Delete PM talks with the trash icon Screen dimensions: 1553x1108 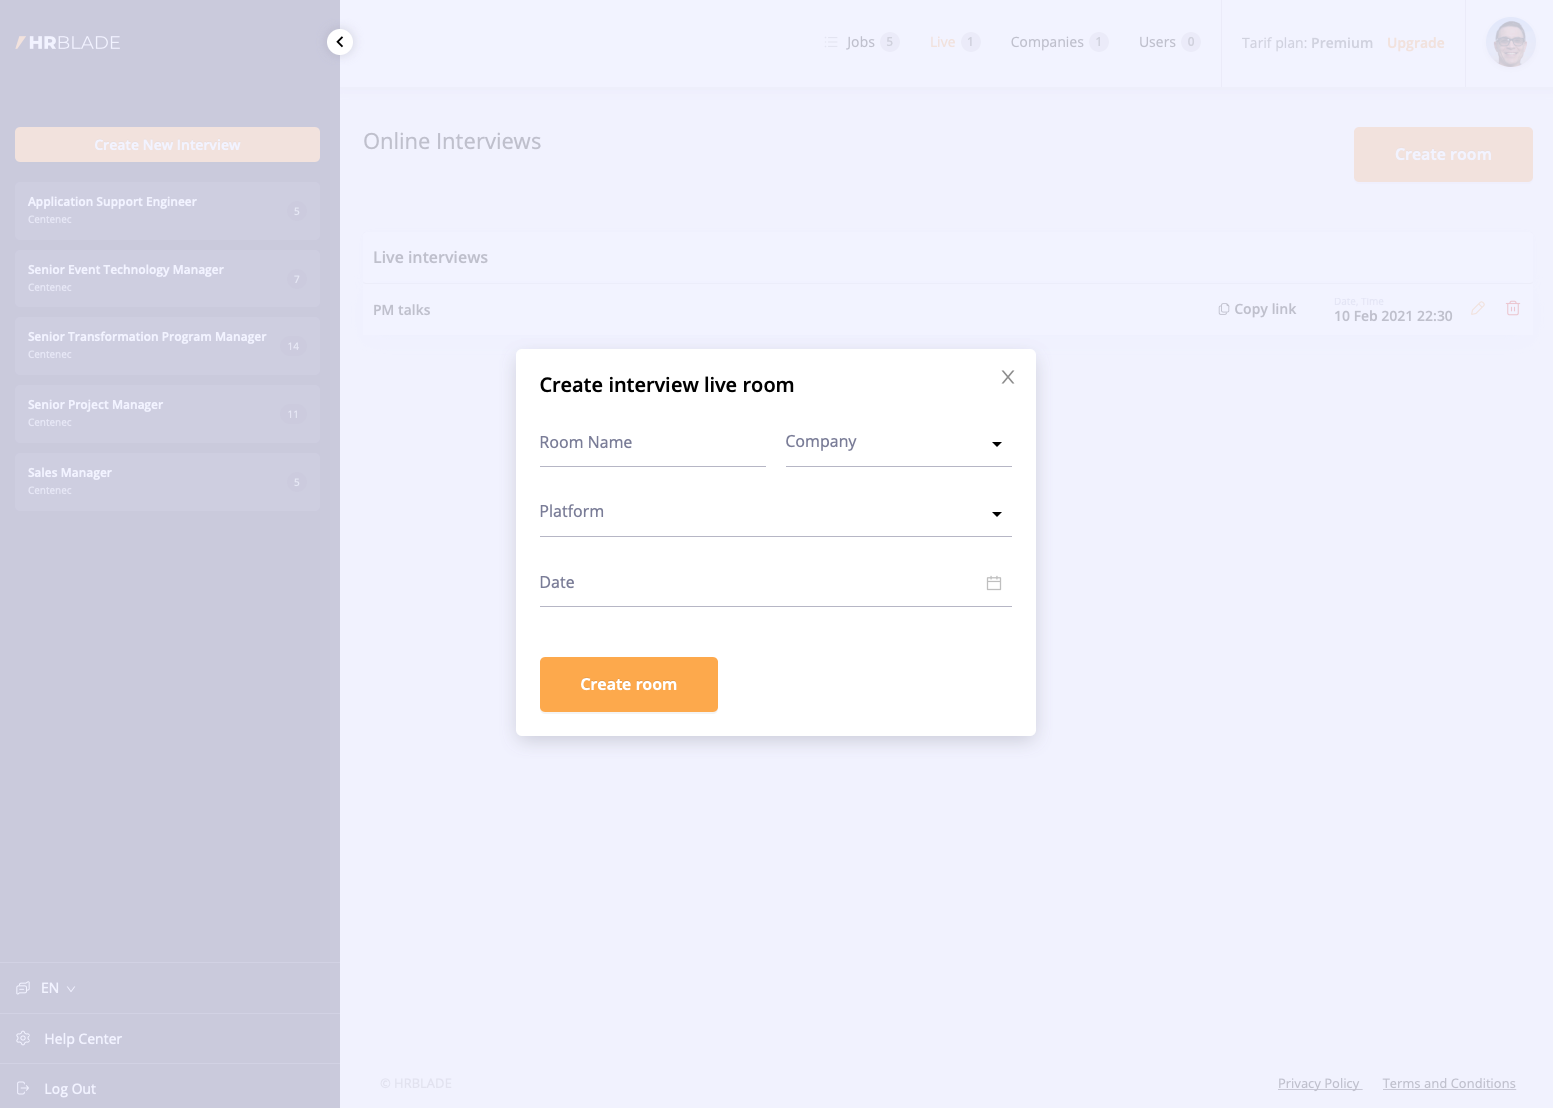coord(1512,309)
